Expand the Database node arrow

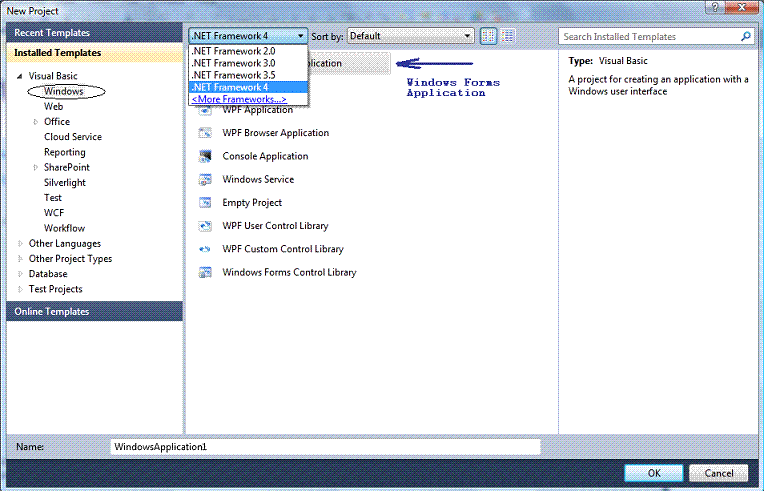tap(20, 274)
